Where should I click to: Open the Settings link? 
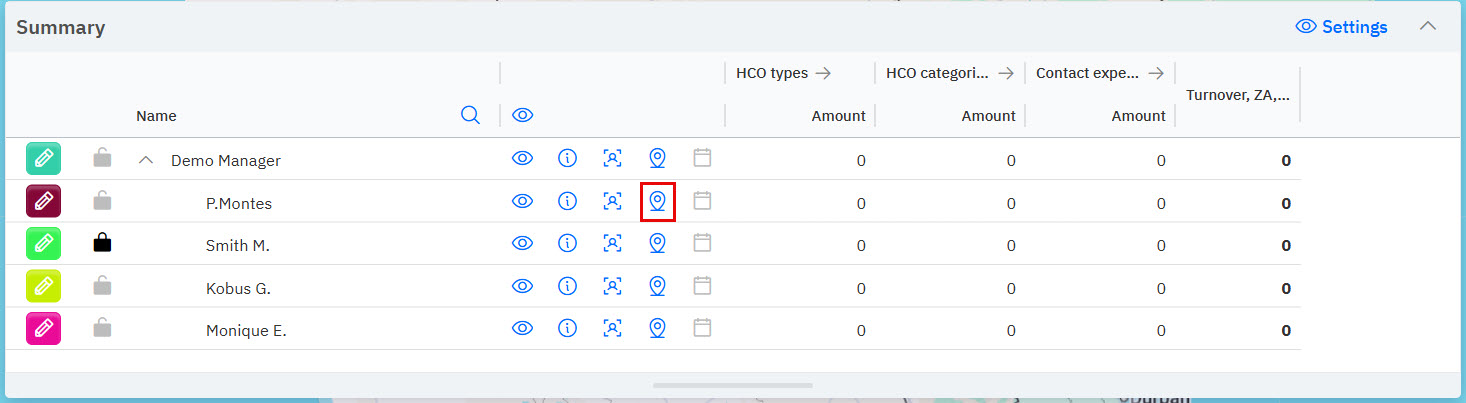tap(1342, 27)
